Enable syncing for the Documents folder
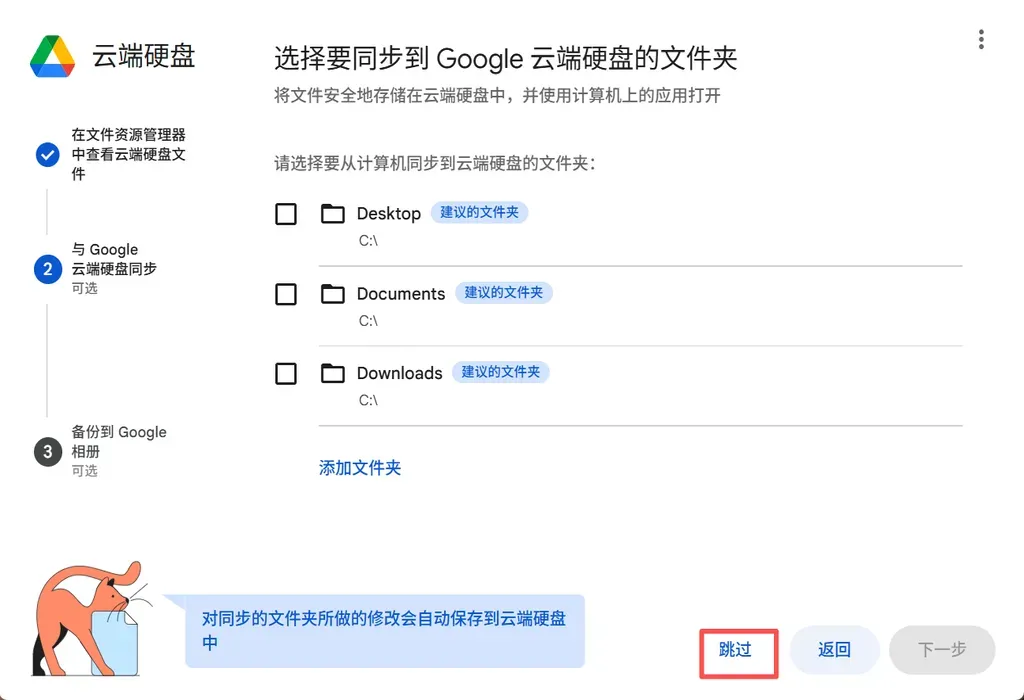The width and height of the screenshot is (1024, 700). (286, 294)
